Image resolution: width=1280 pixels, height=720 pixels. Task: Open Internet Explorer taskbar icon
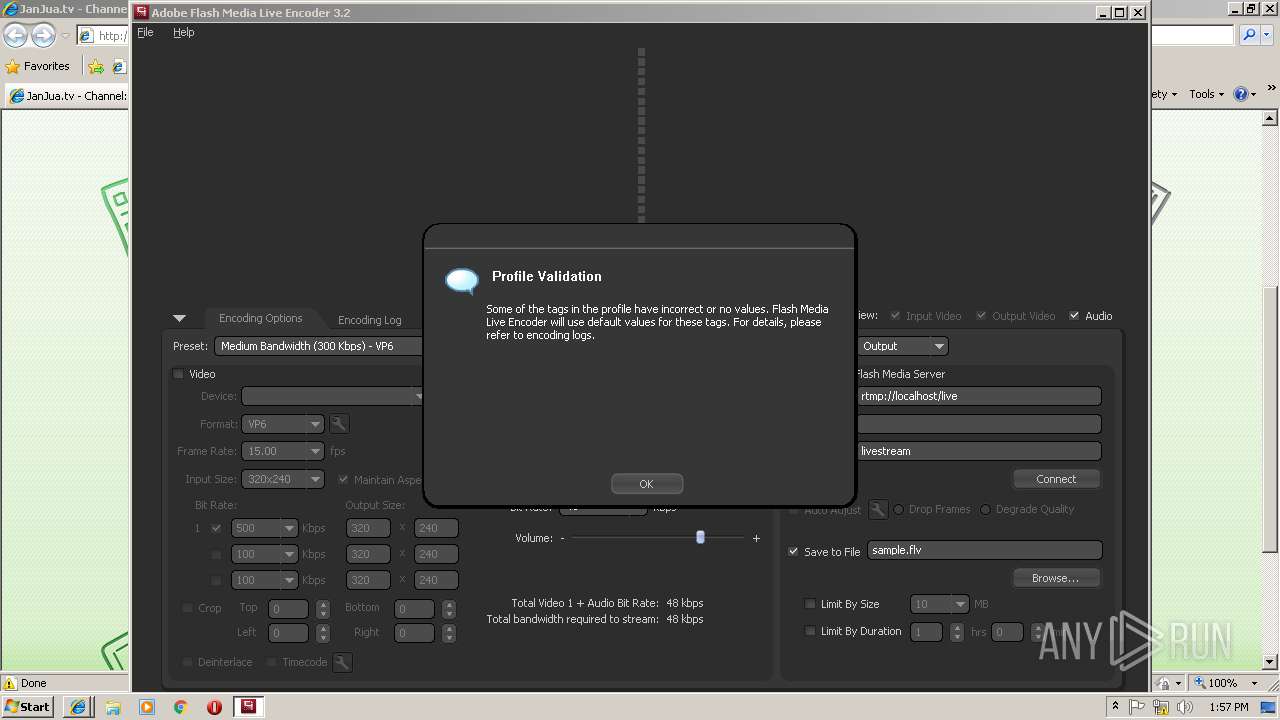point(78,707)
